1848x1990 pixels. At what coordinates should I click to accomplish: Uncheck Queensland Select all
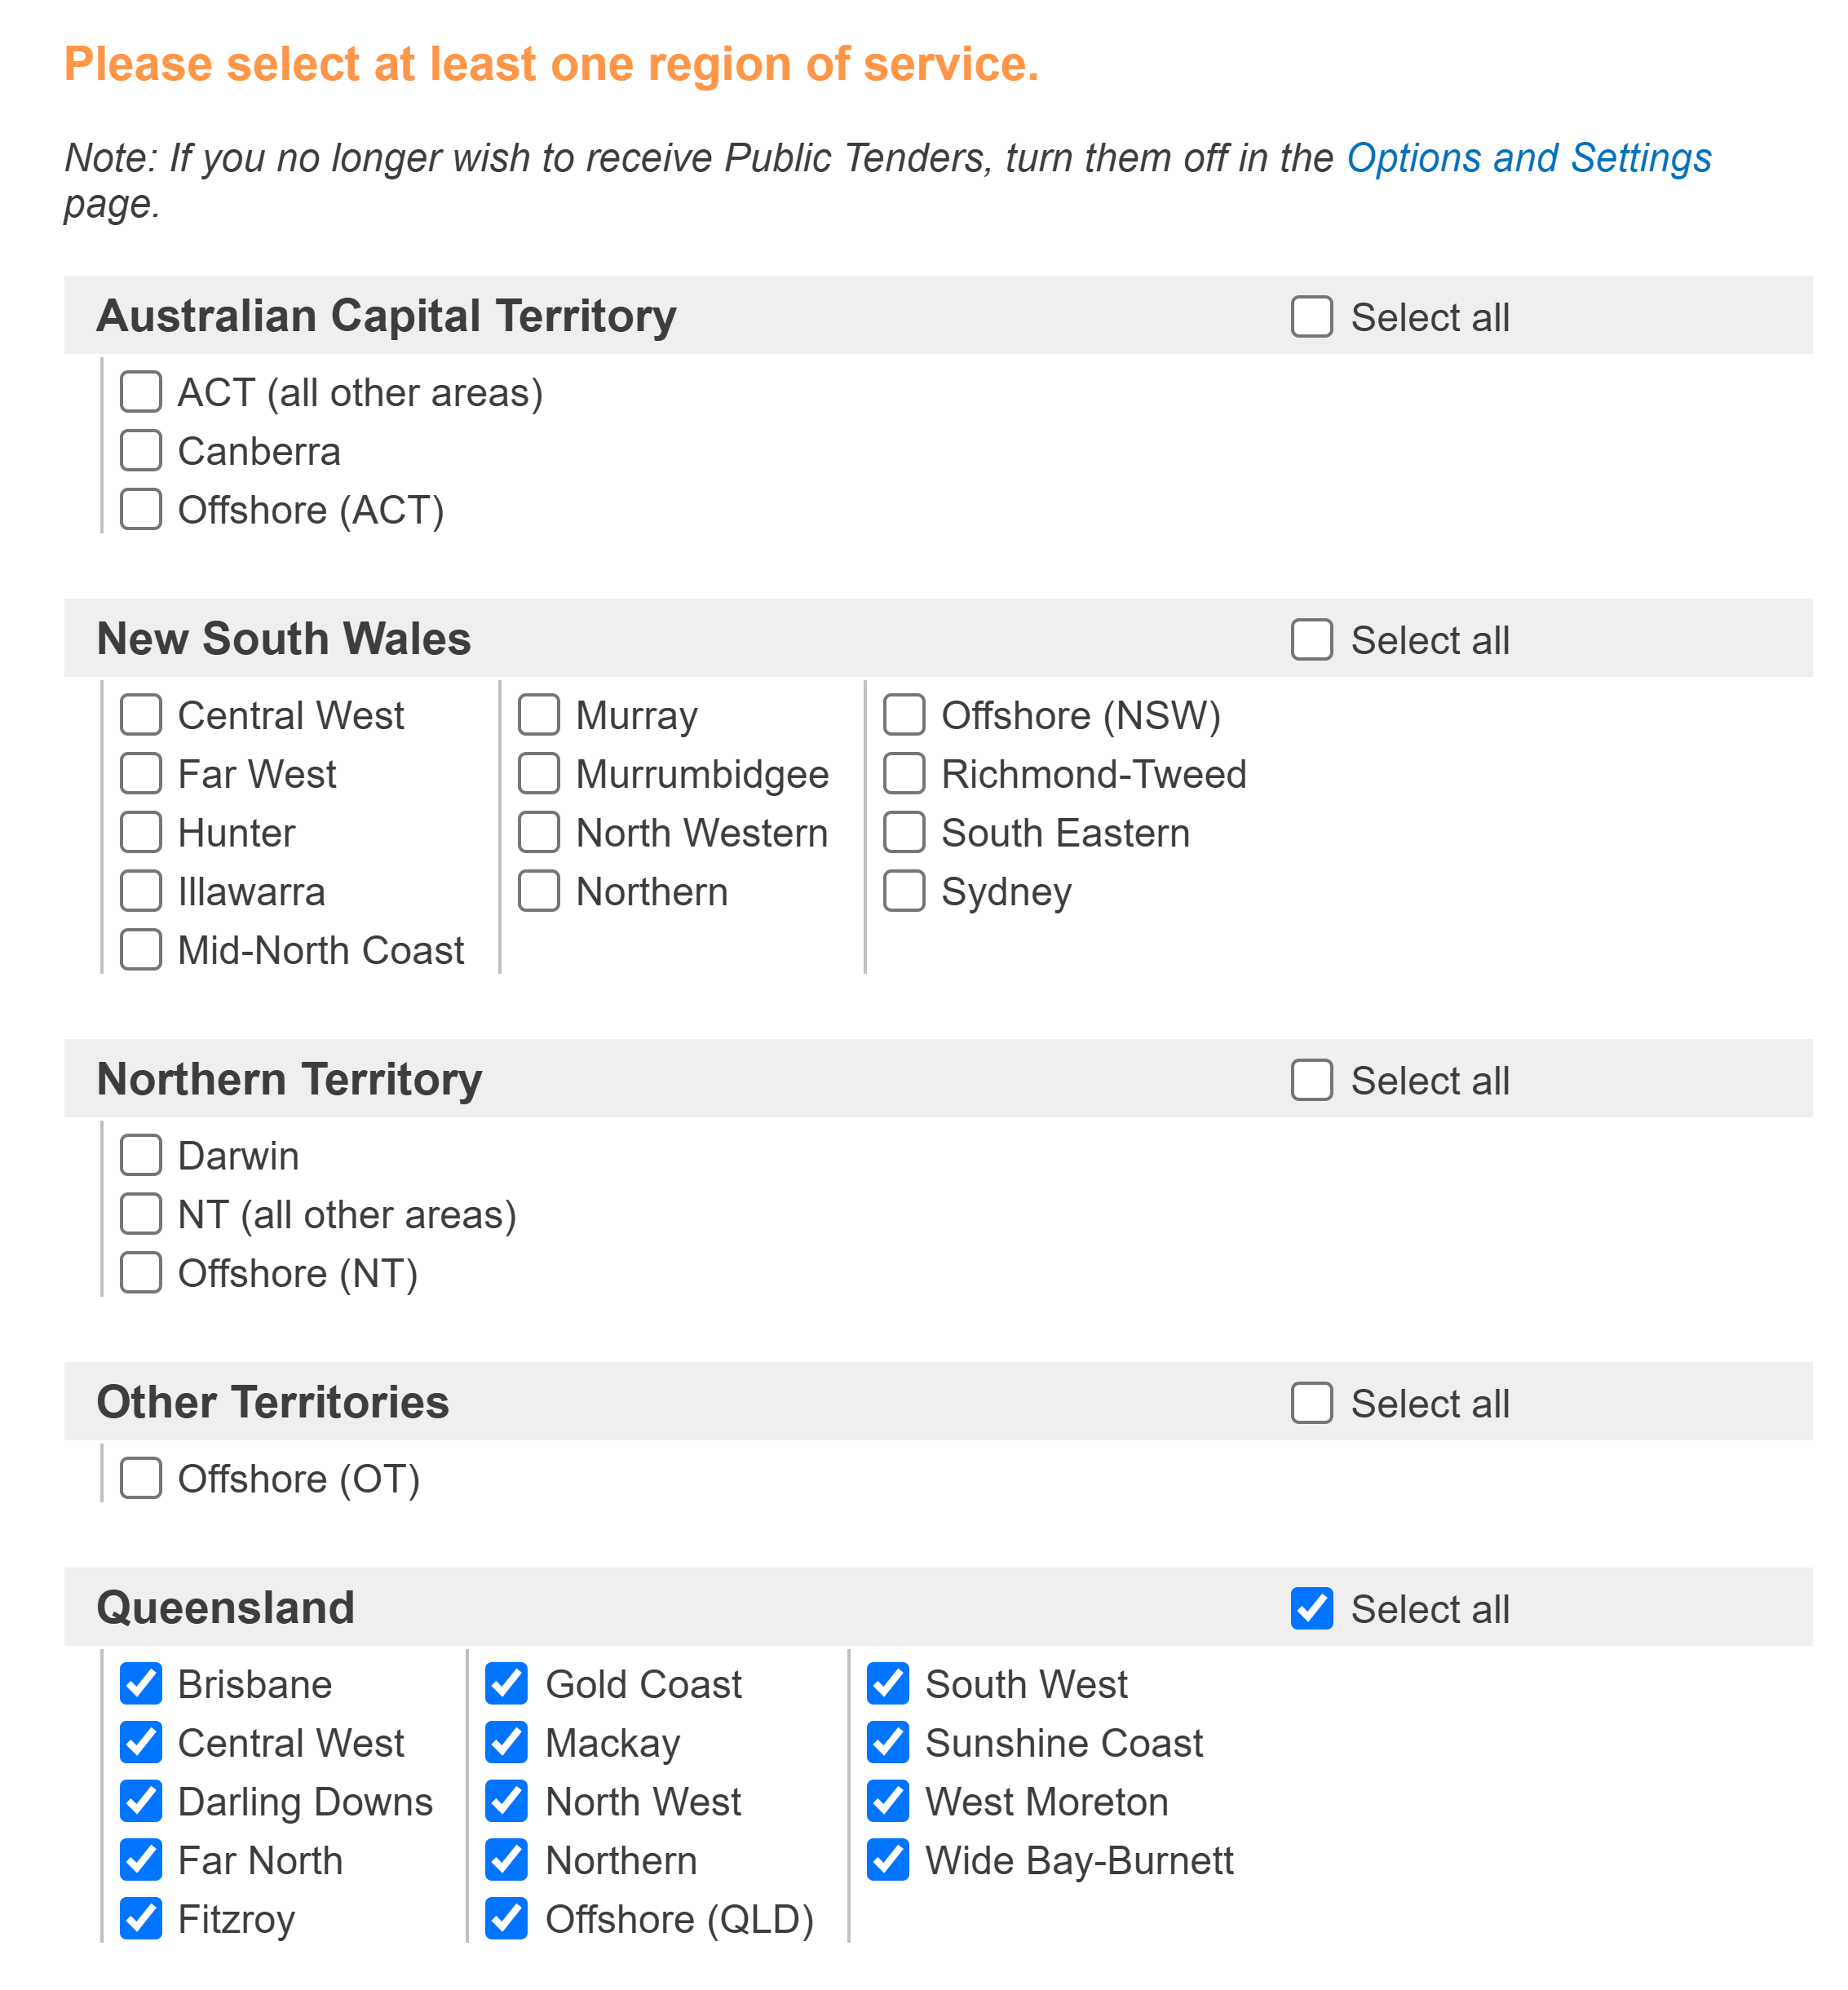[x=1311, y=1608]
